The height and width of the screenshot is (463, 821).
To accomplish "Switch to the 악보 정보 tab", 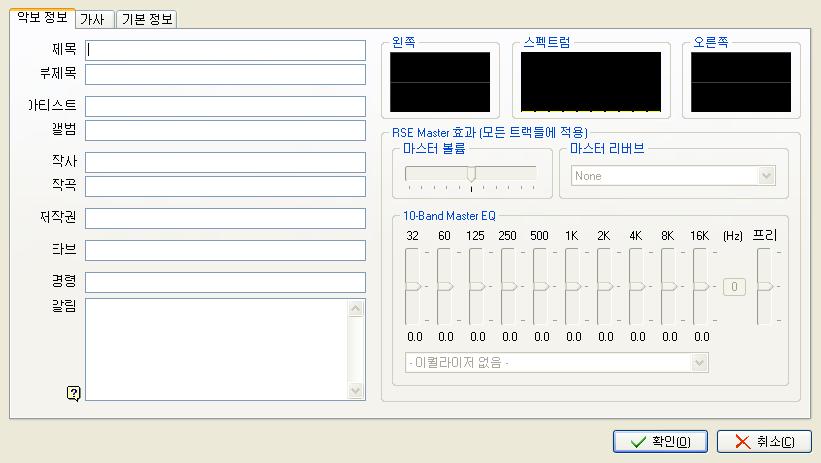I will 42,18.
